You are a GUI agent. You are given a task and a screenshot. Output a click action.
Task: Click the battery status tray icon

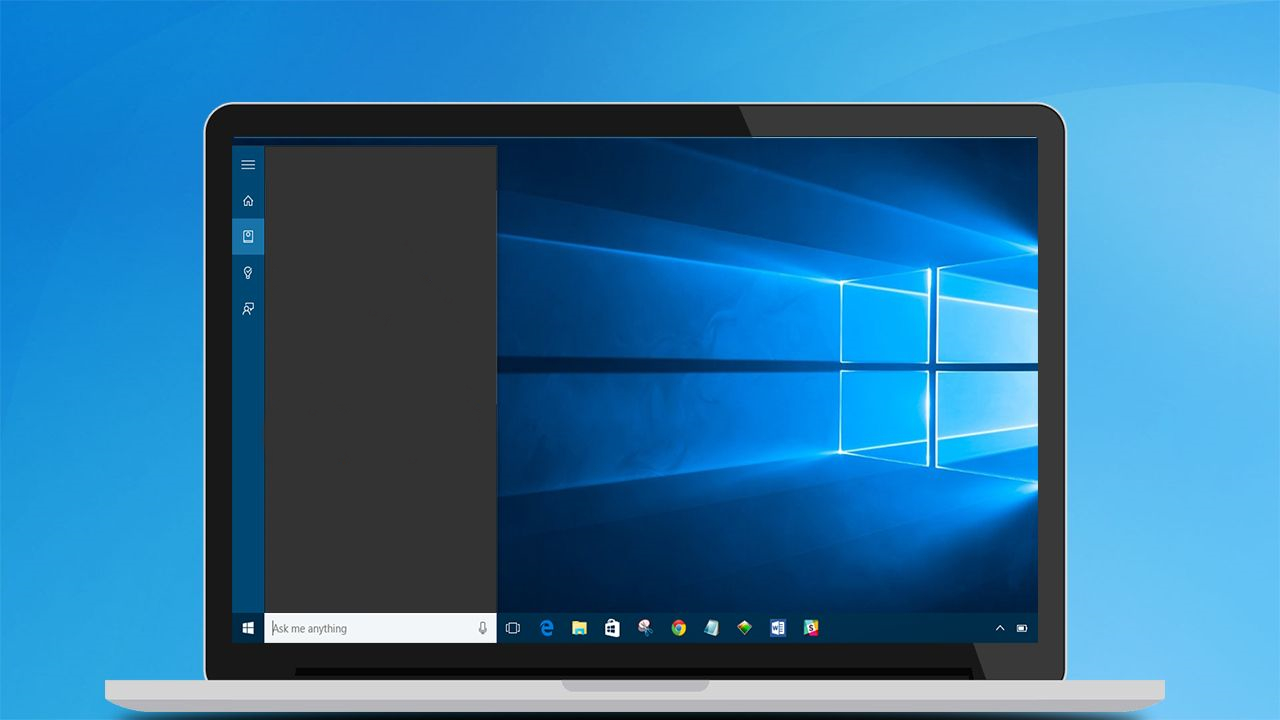click(x=1022, y=628)
